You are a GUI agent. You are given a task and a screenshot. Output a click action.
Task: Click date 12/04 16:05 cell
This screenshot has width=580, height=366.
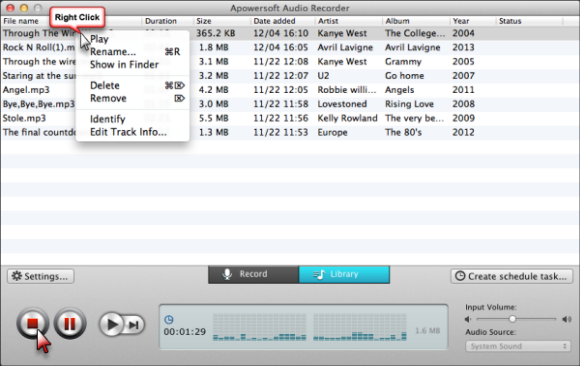pyautogui.click(x=281, y=47)
